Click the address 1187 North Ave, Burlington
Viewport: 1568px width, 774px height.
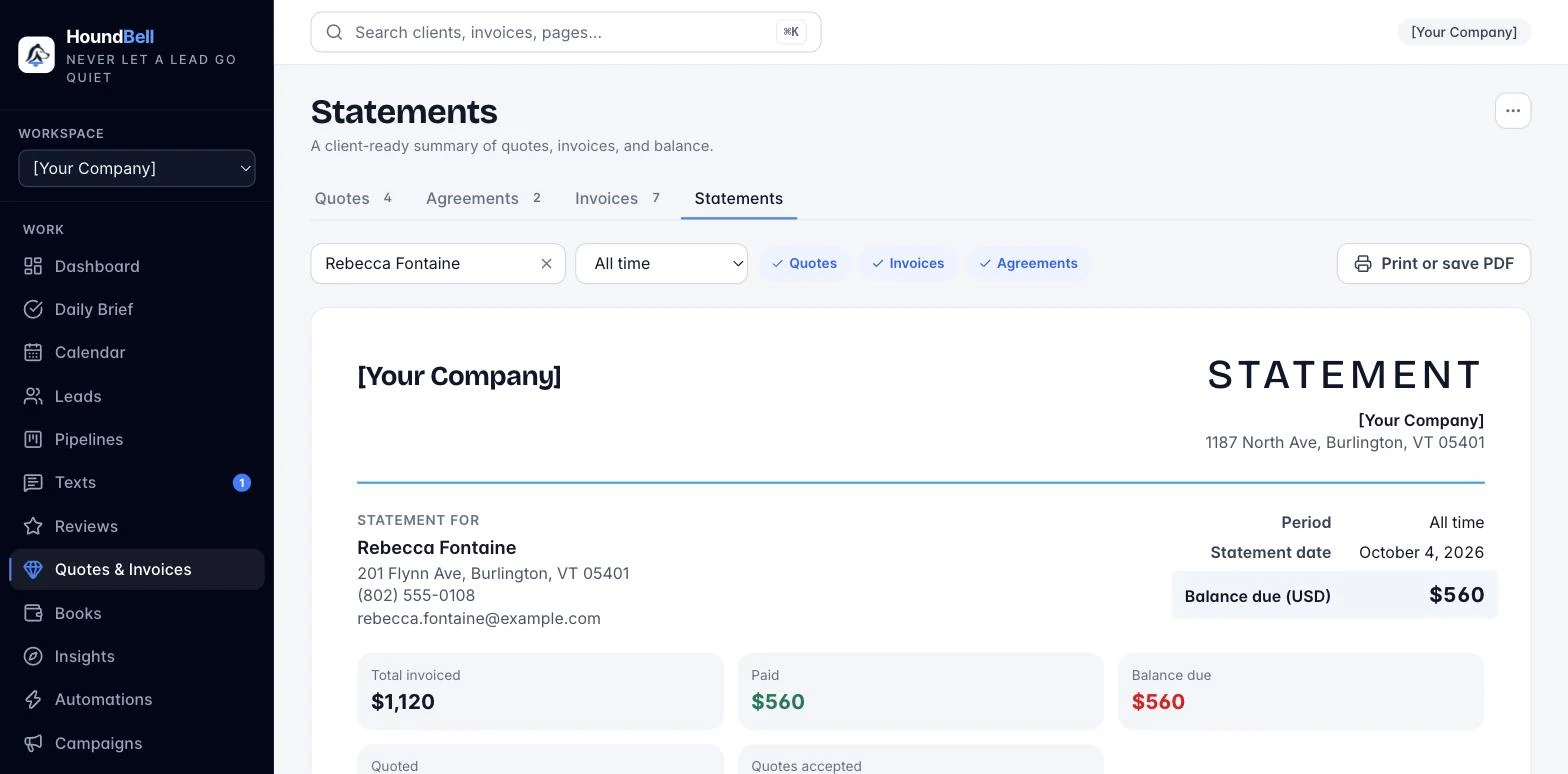(1345, 442)
